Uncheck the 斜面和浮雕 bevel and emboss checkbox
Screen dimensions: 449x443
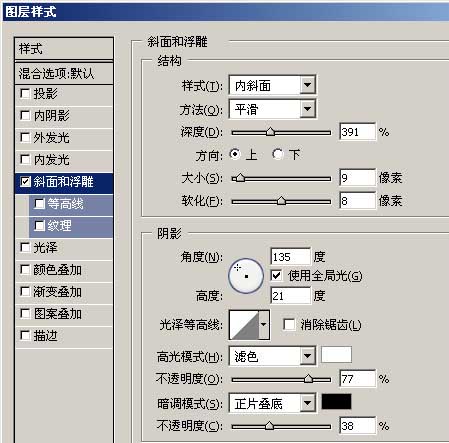[x=25, y=182]
